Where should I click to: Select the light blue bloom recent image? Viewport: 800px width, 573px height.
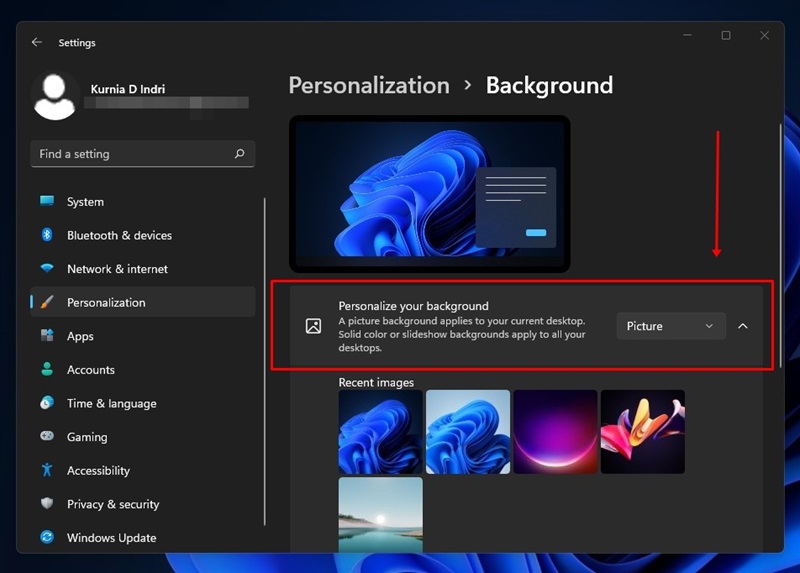[468, 432]
